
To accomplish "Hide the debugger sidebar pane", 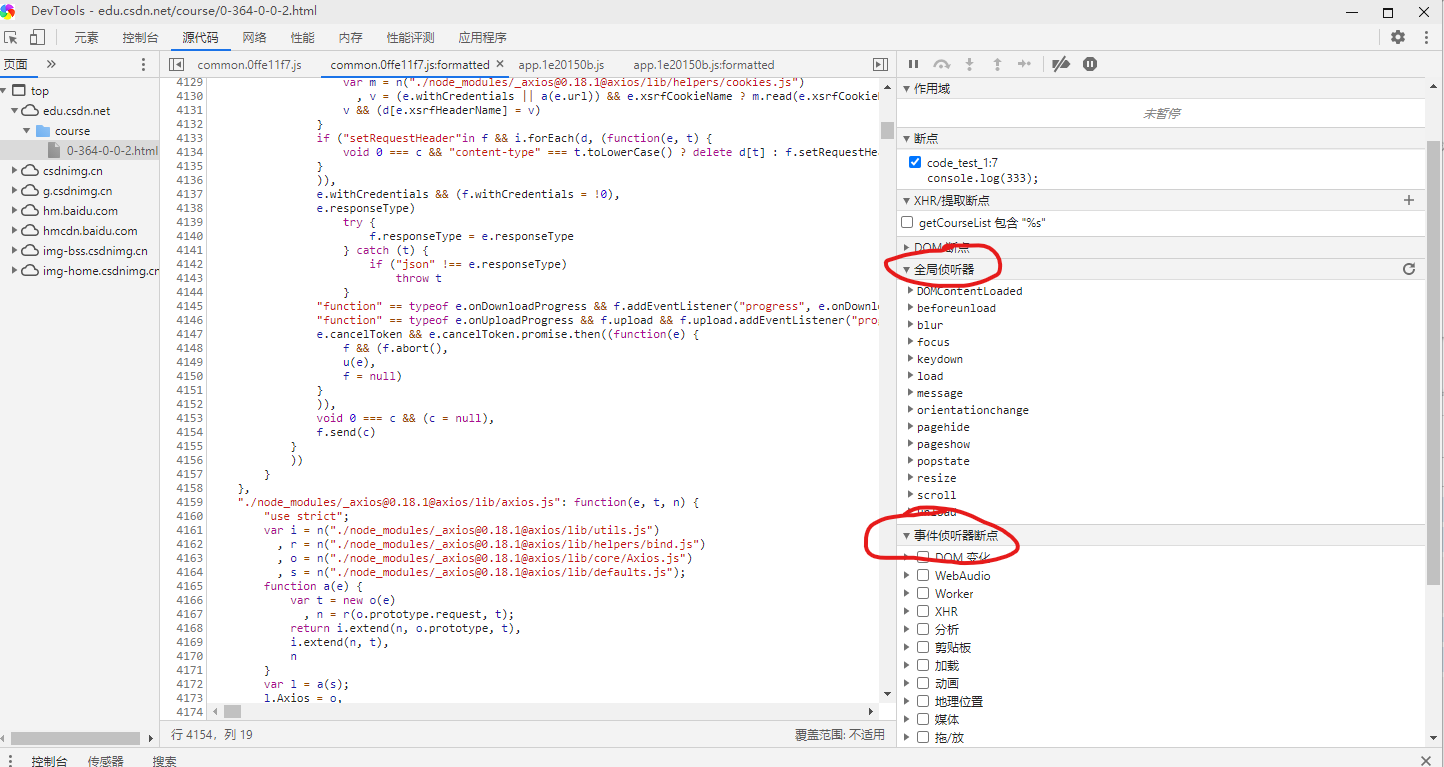I will (880, 64).
